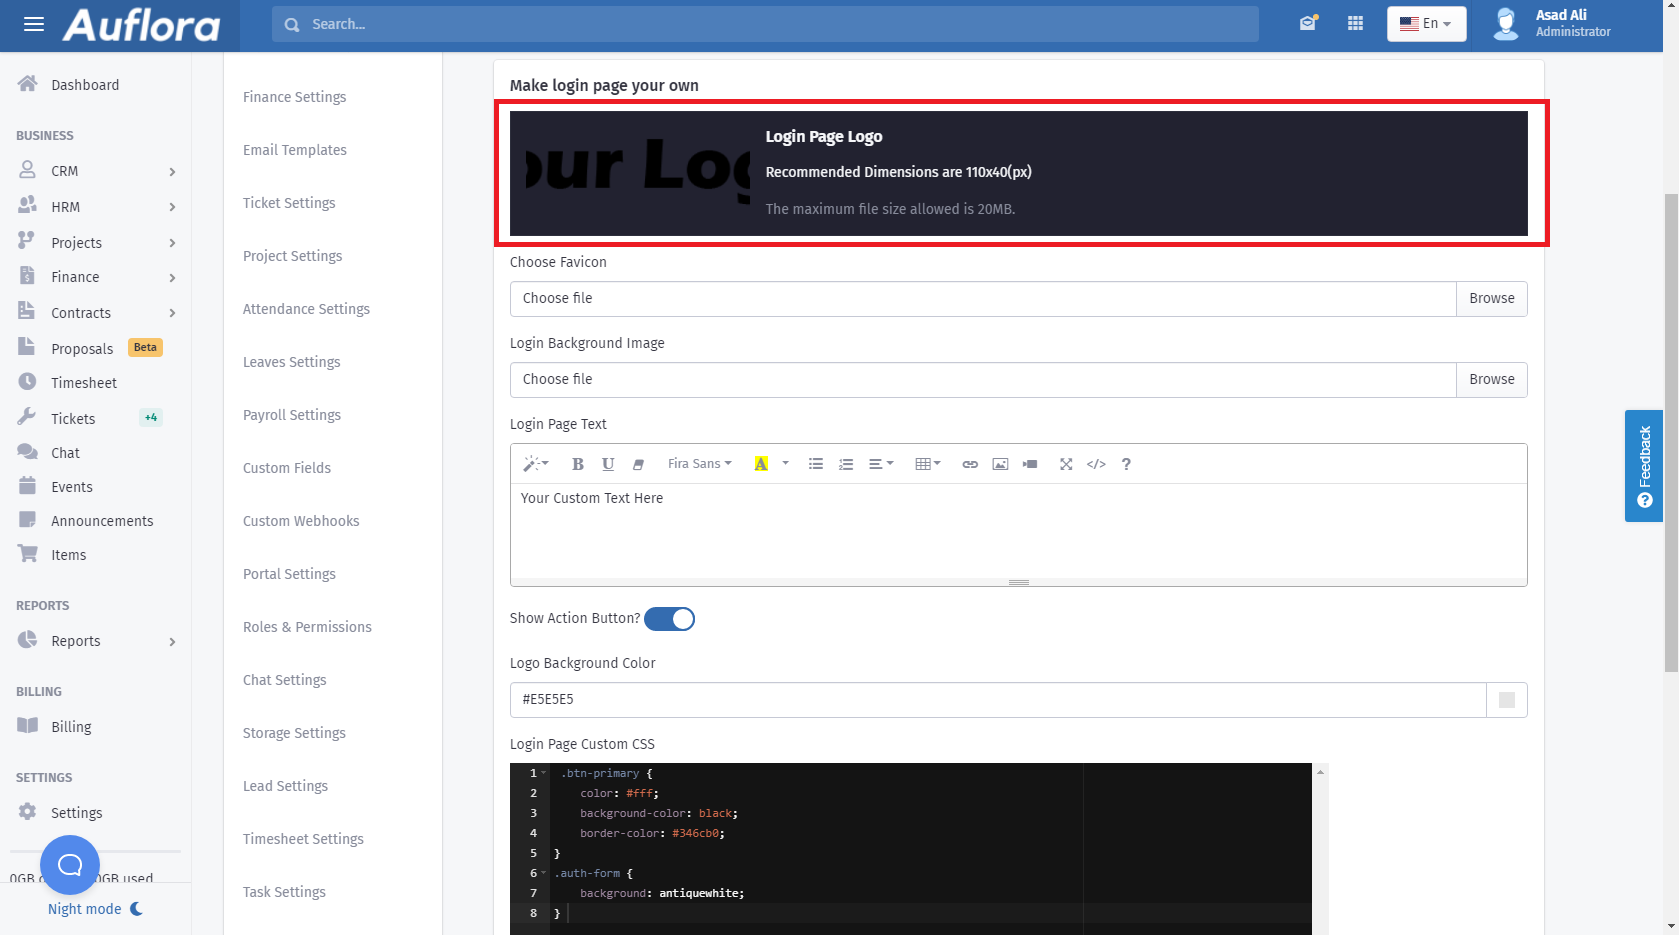This screenshot has width=1679, height=935.
Task: Click the apps grid icon in the header
Action: click(1355, 22)
